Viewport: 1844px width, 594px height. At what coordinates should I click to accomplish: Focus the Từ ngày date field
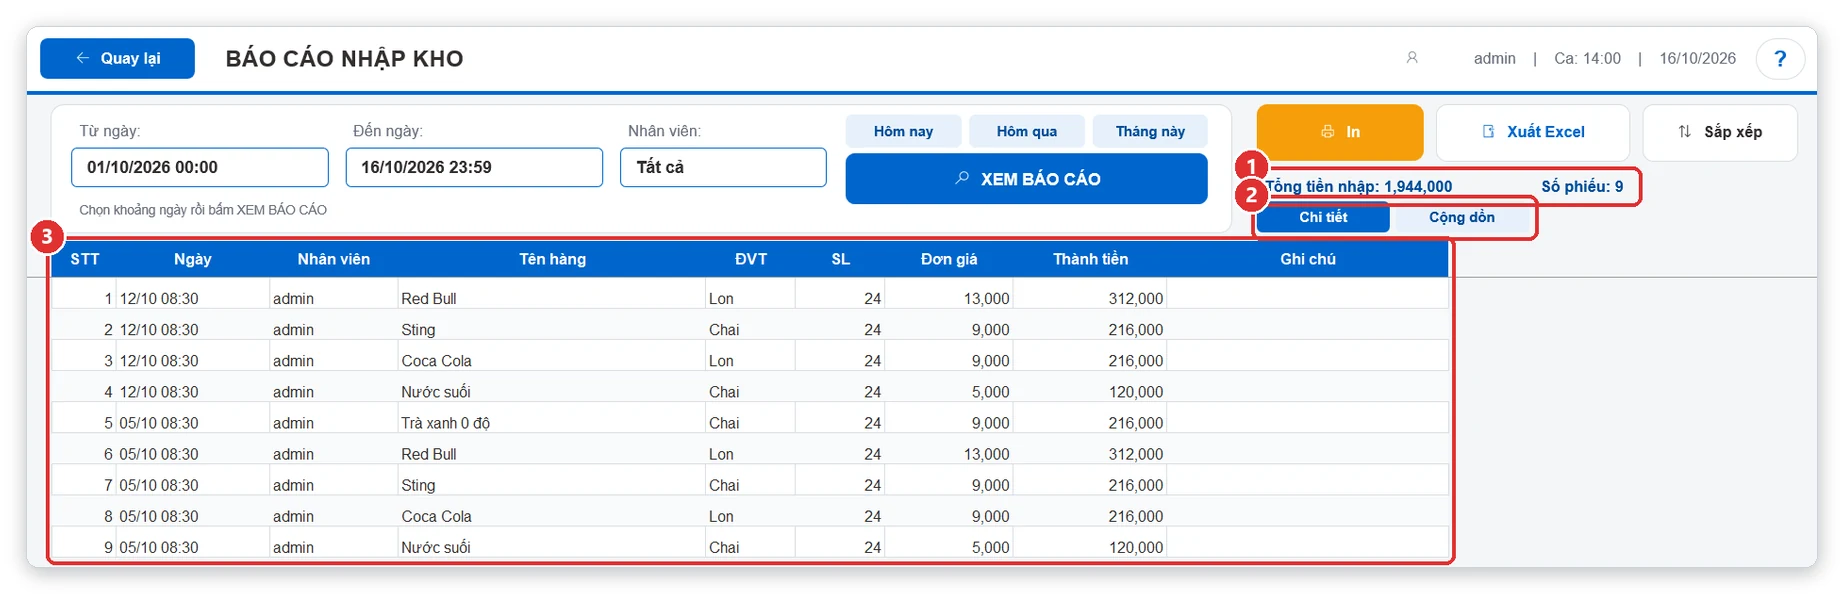pos(200,167)
